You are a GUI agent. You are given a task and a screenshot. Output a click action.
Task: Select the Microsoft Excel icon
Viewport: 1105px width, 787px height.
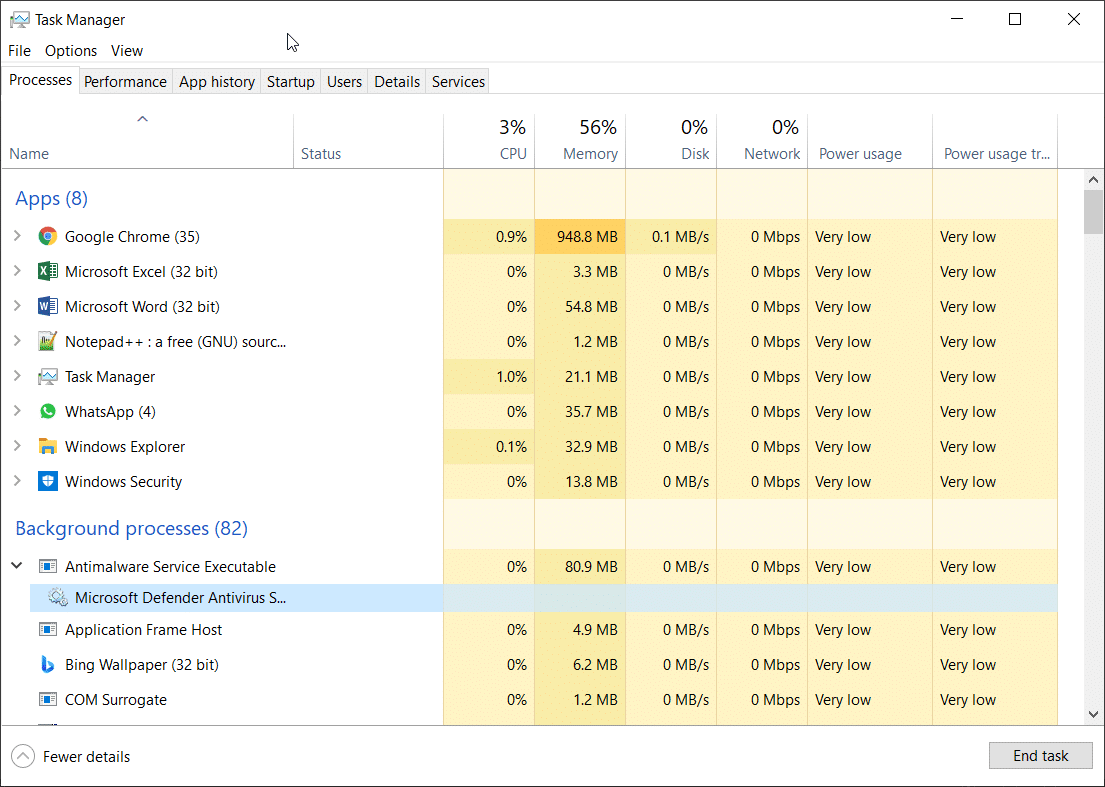[48, 271]
